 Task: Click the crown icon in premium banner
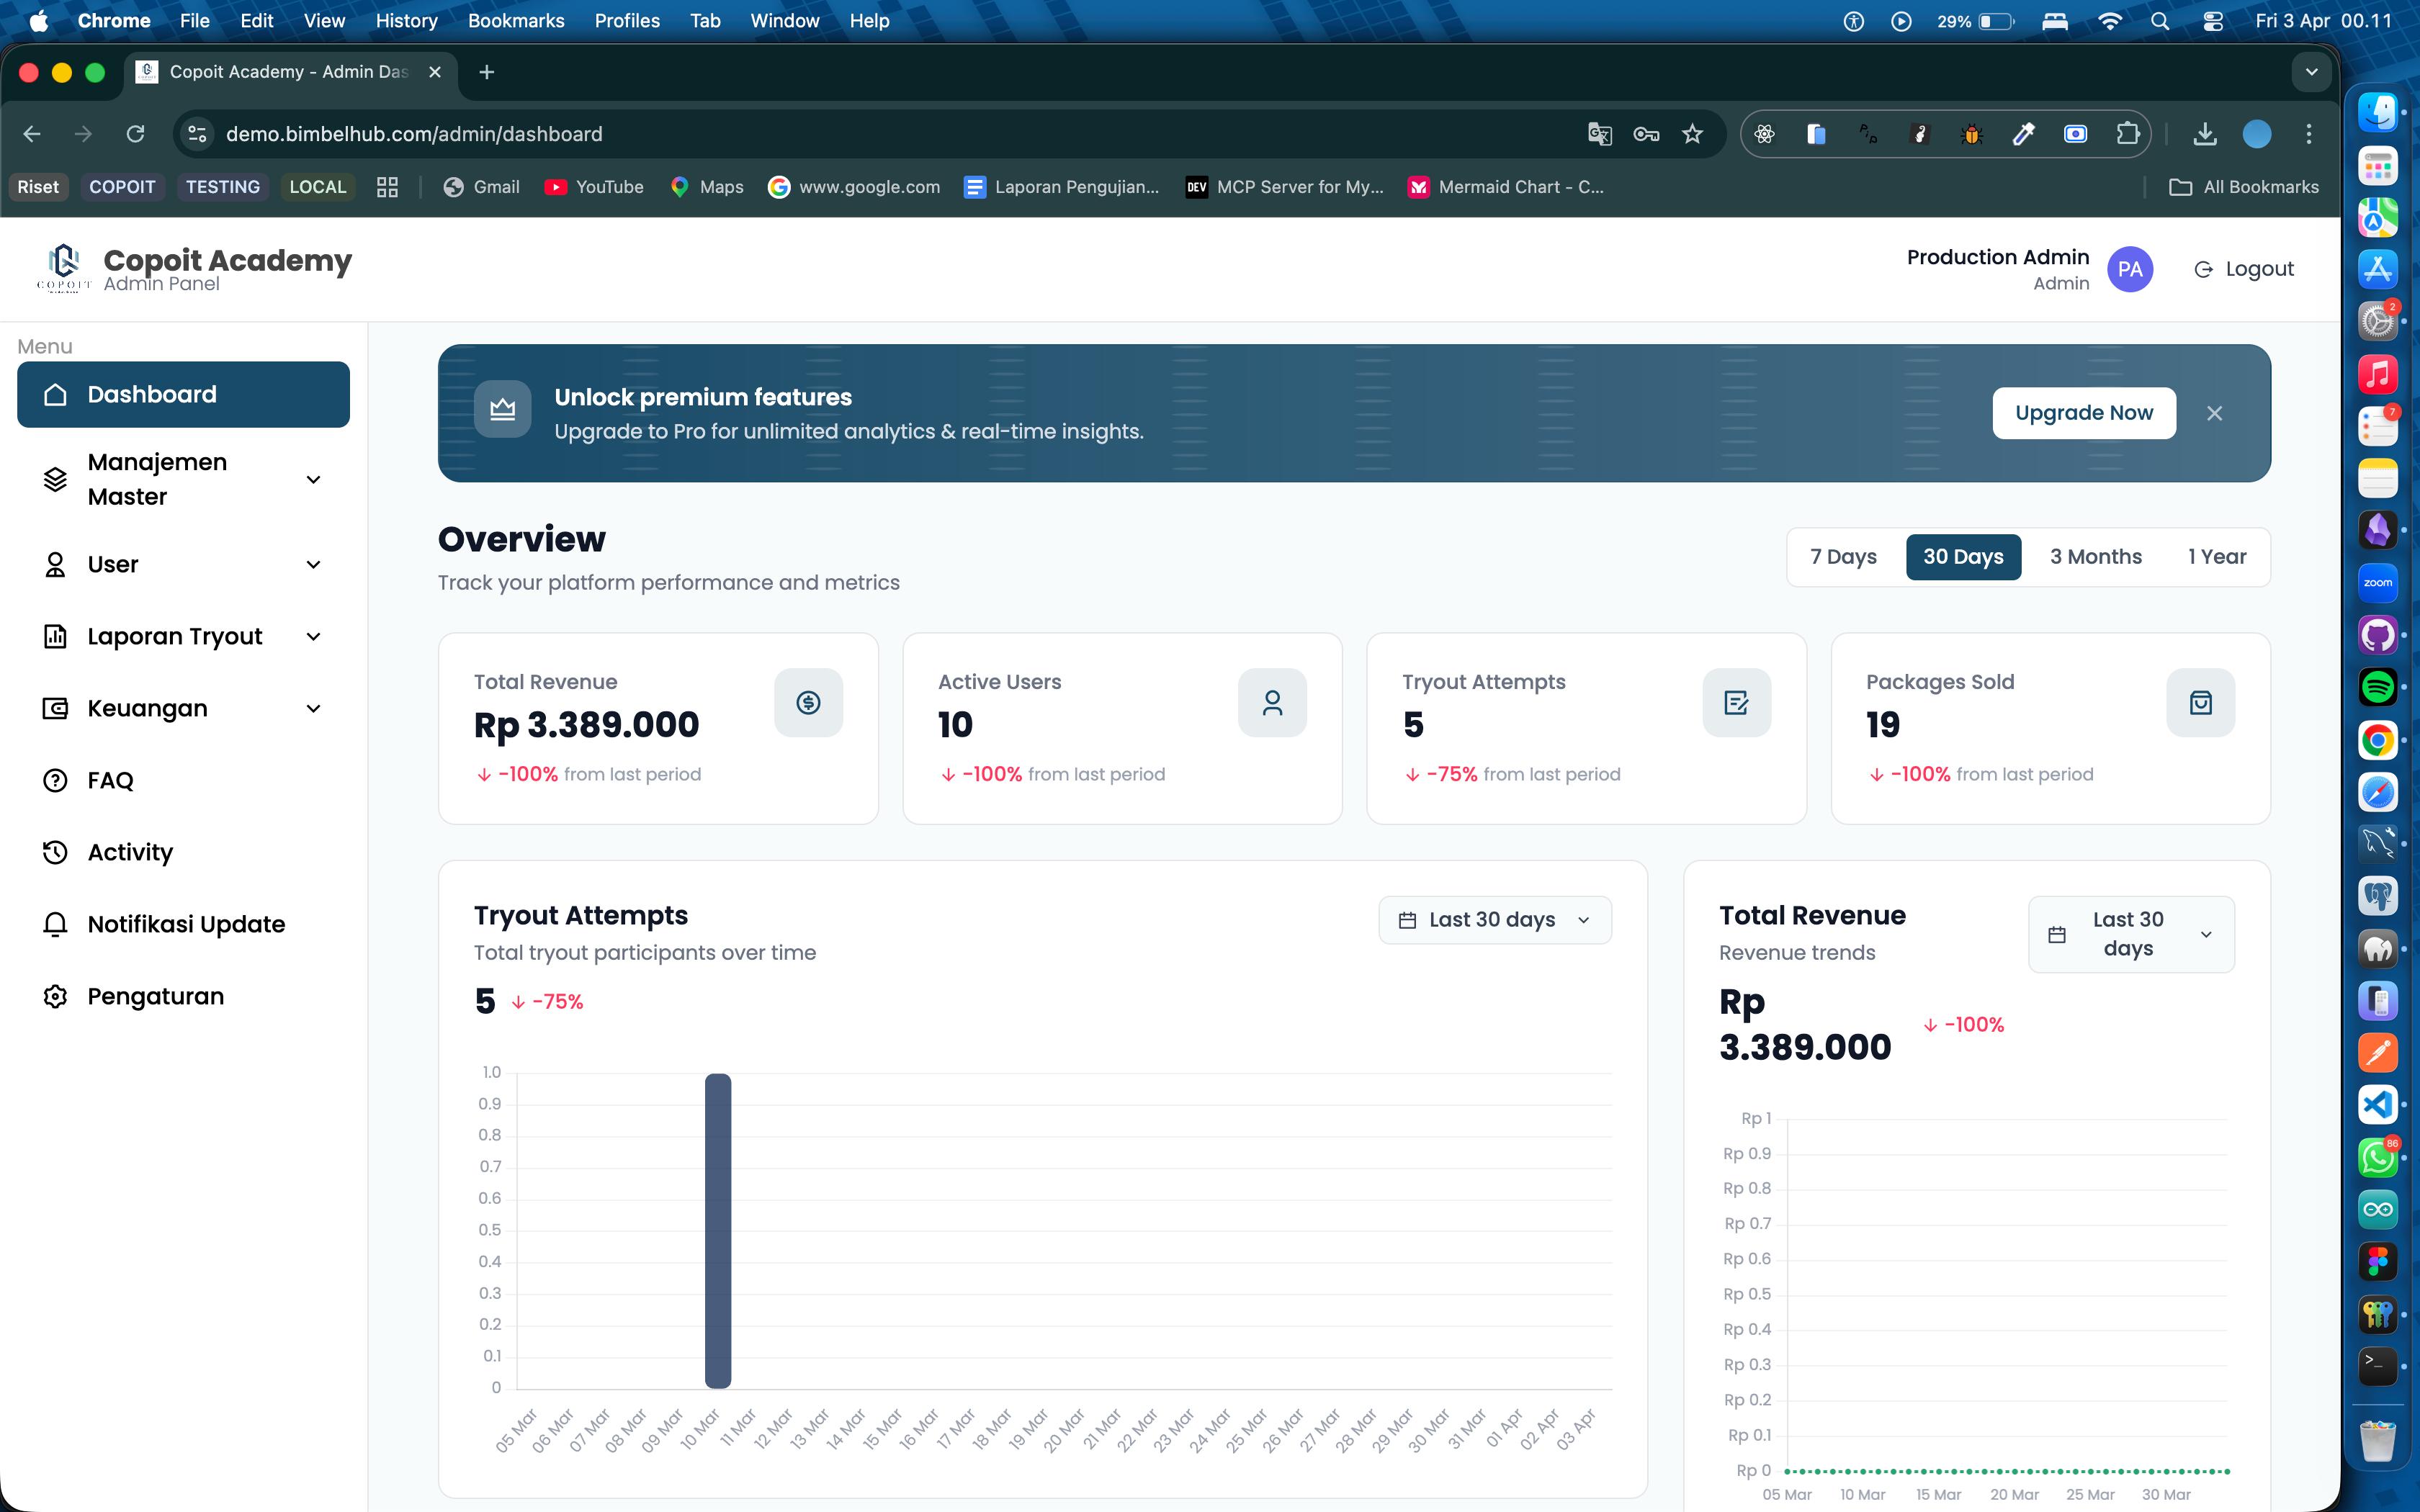click(x=502, y=410)
